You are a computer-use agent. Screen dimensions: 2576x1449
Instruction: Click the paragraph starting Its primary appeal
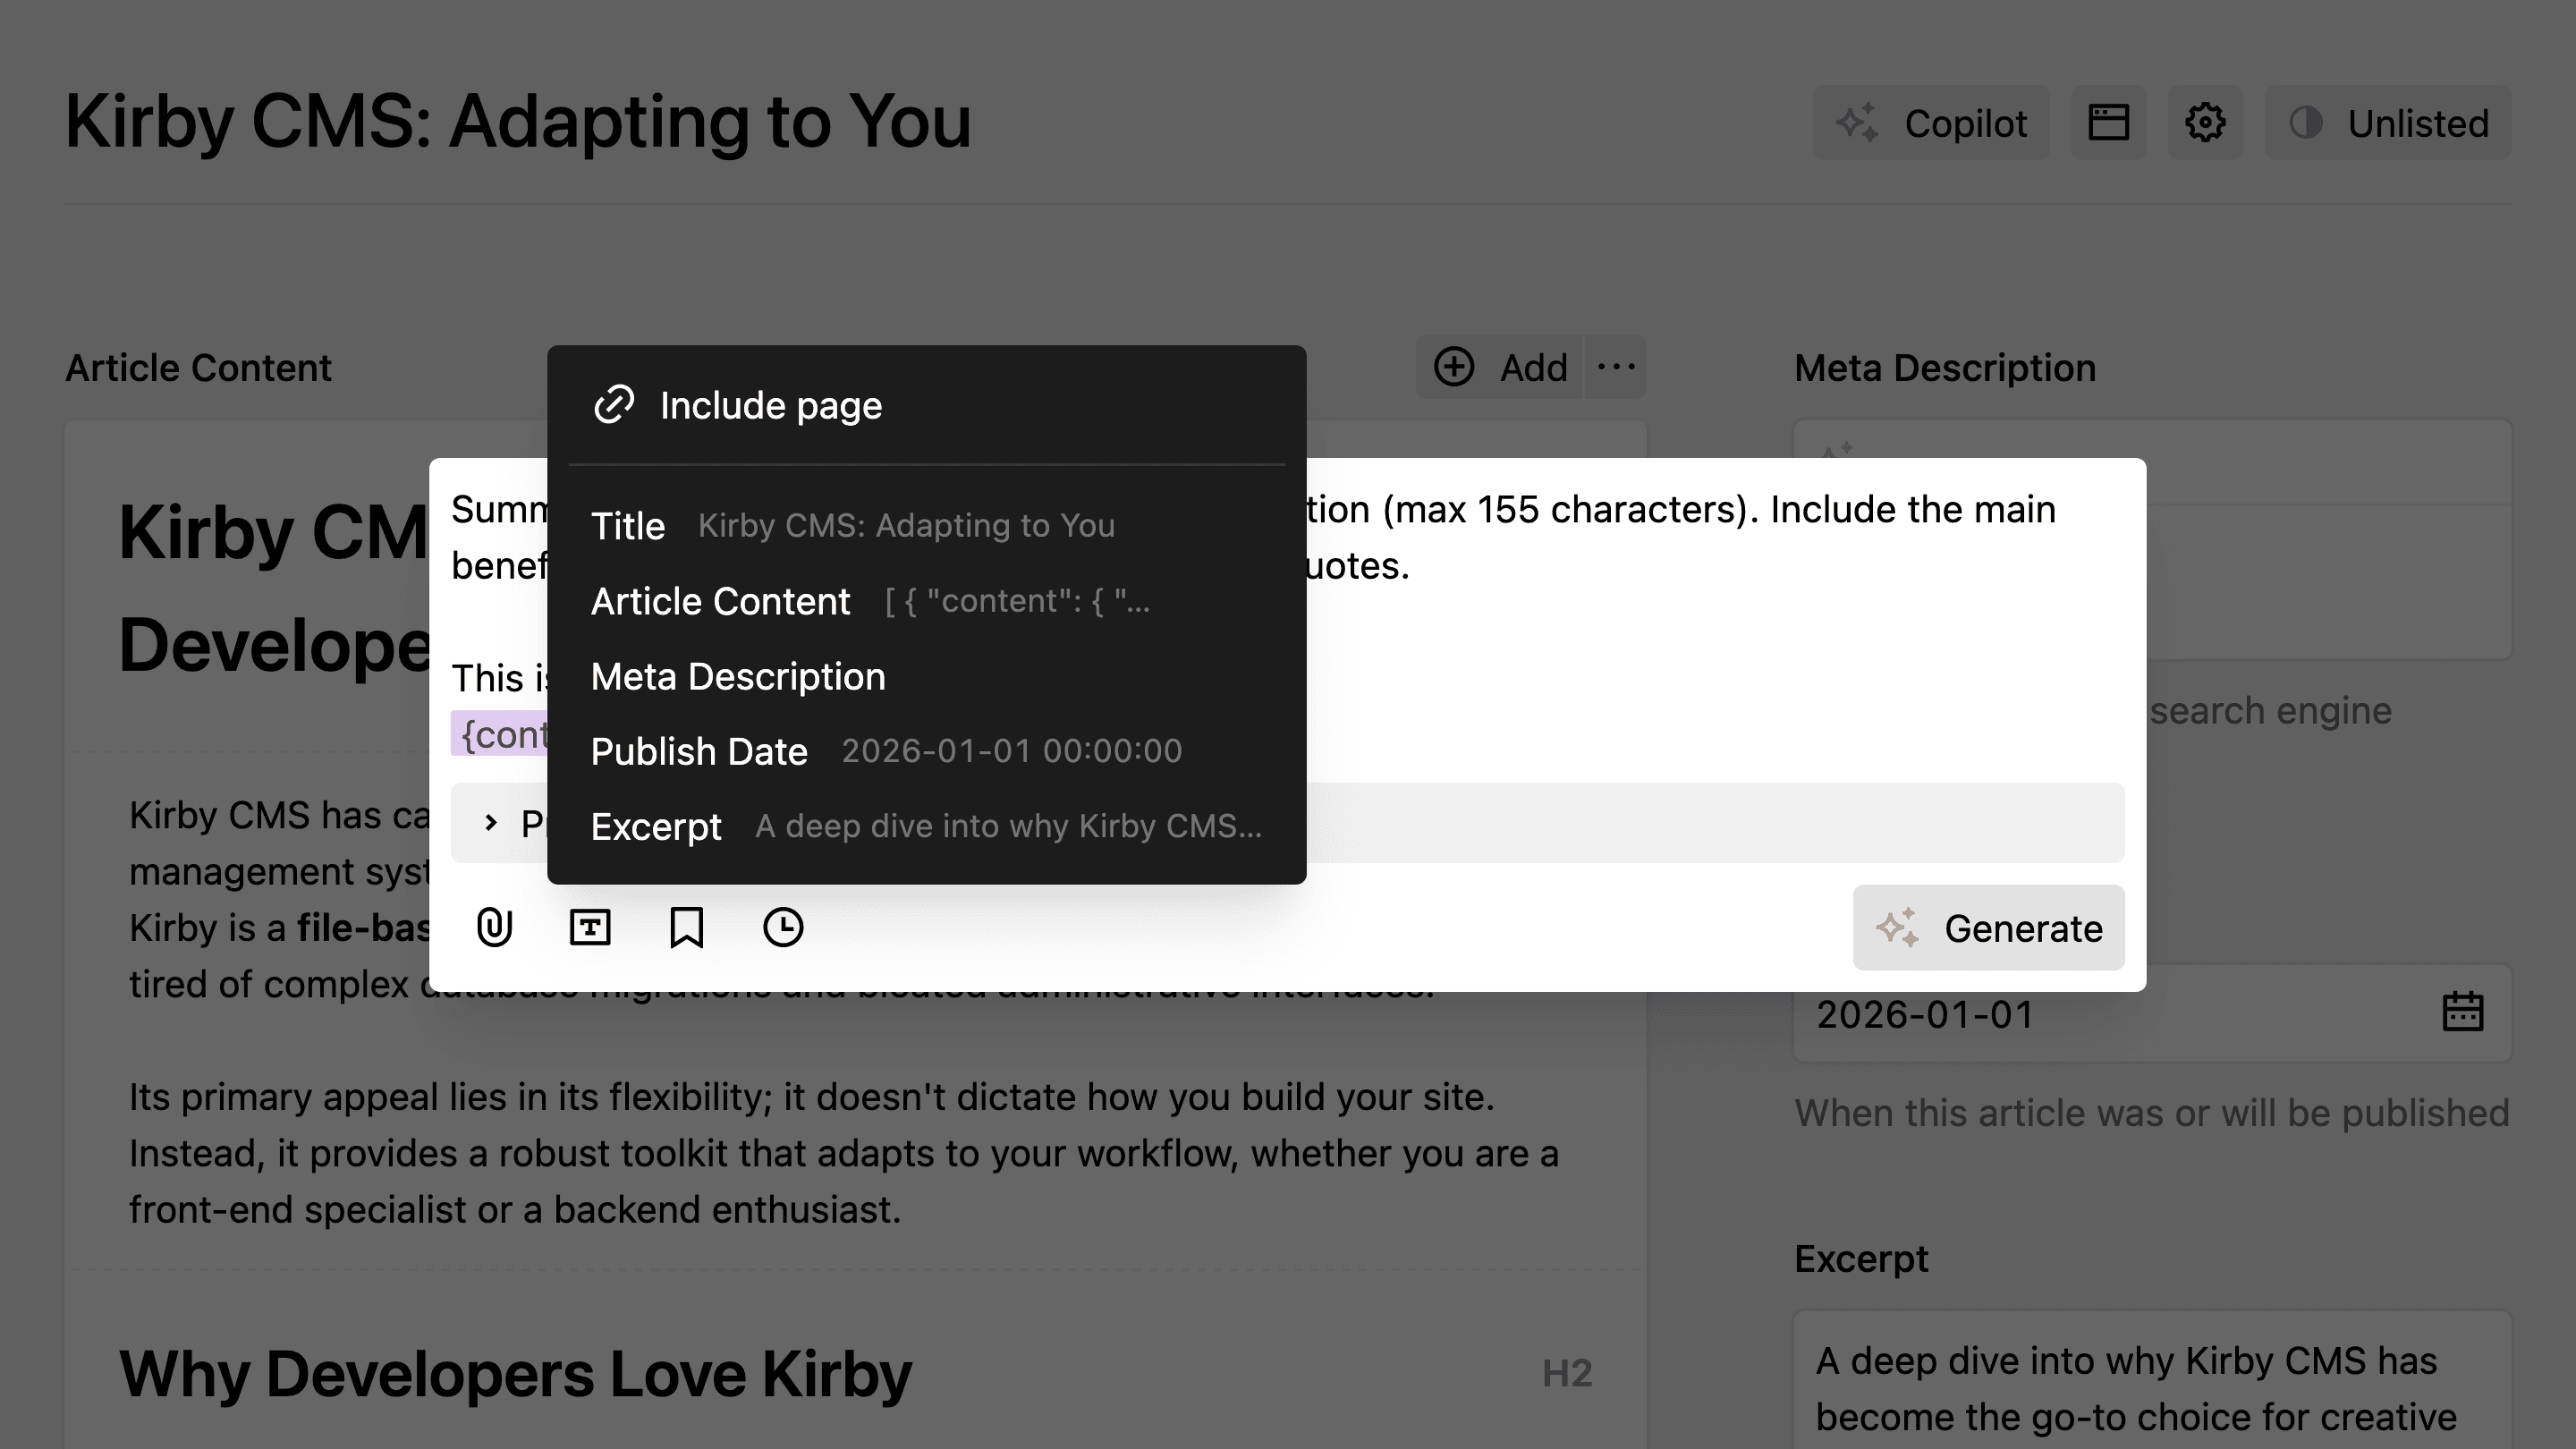coord(844,1153)
